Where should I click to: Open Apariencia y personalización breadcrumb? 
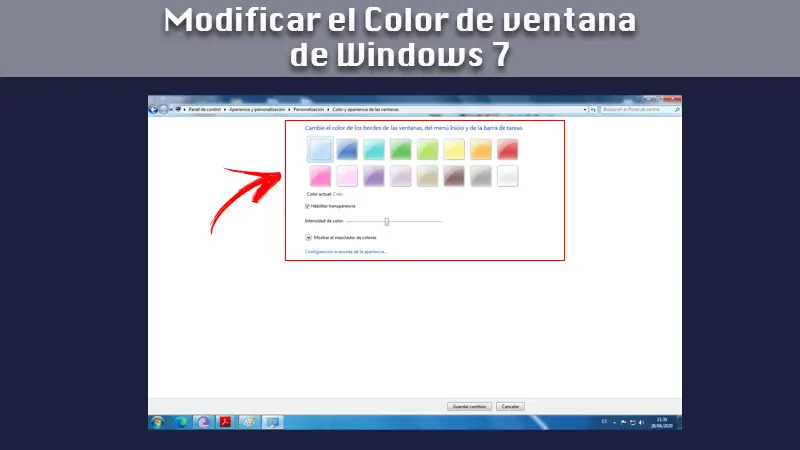pos(257,110)
